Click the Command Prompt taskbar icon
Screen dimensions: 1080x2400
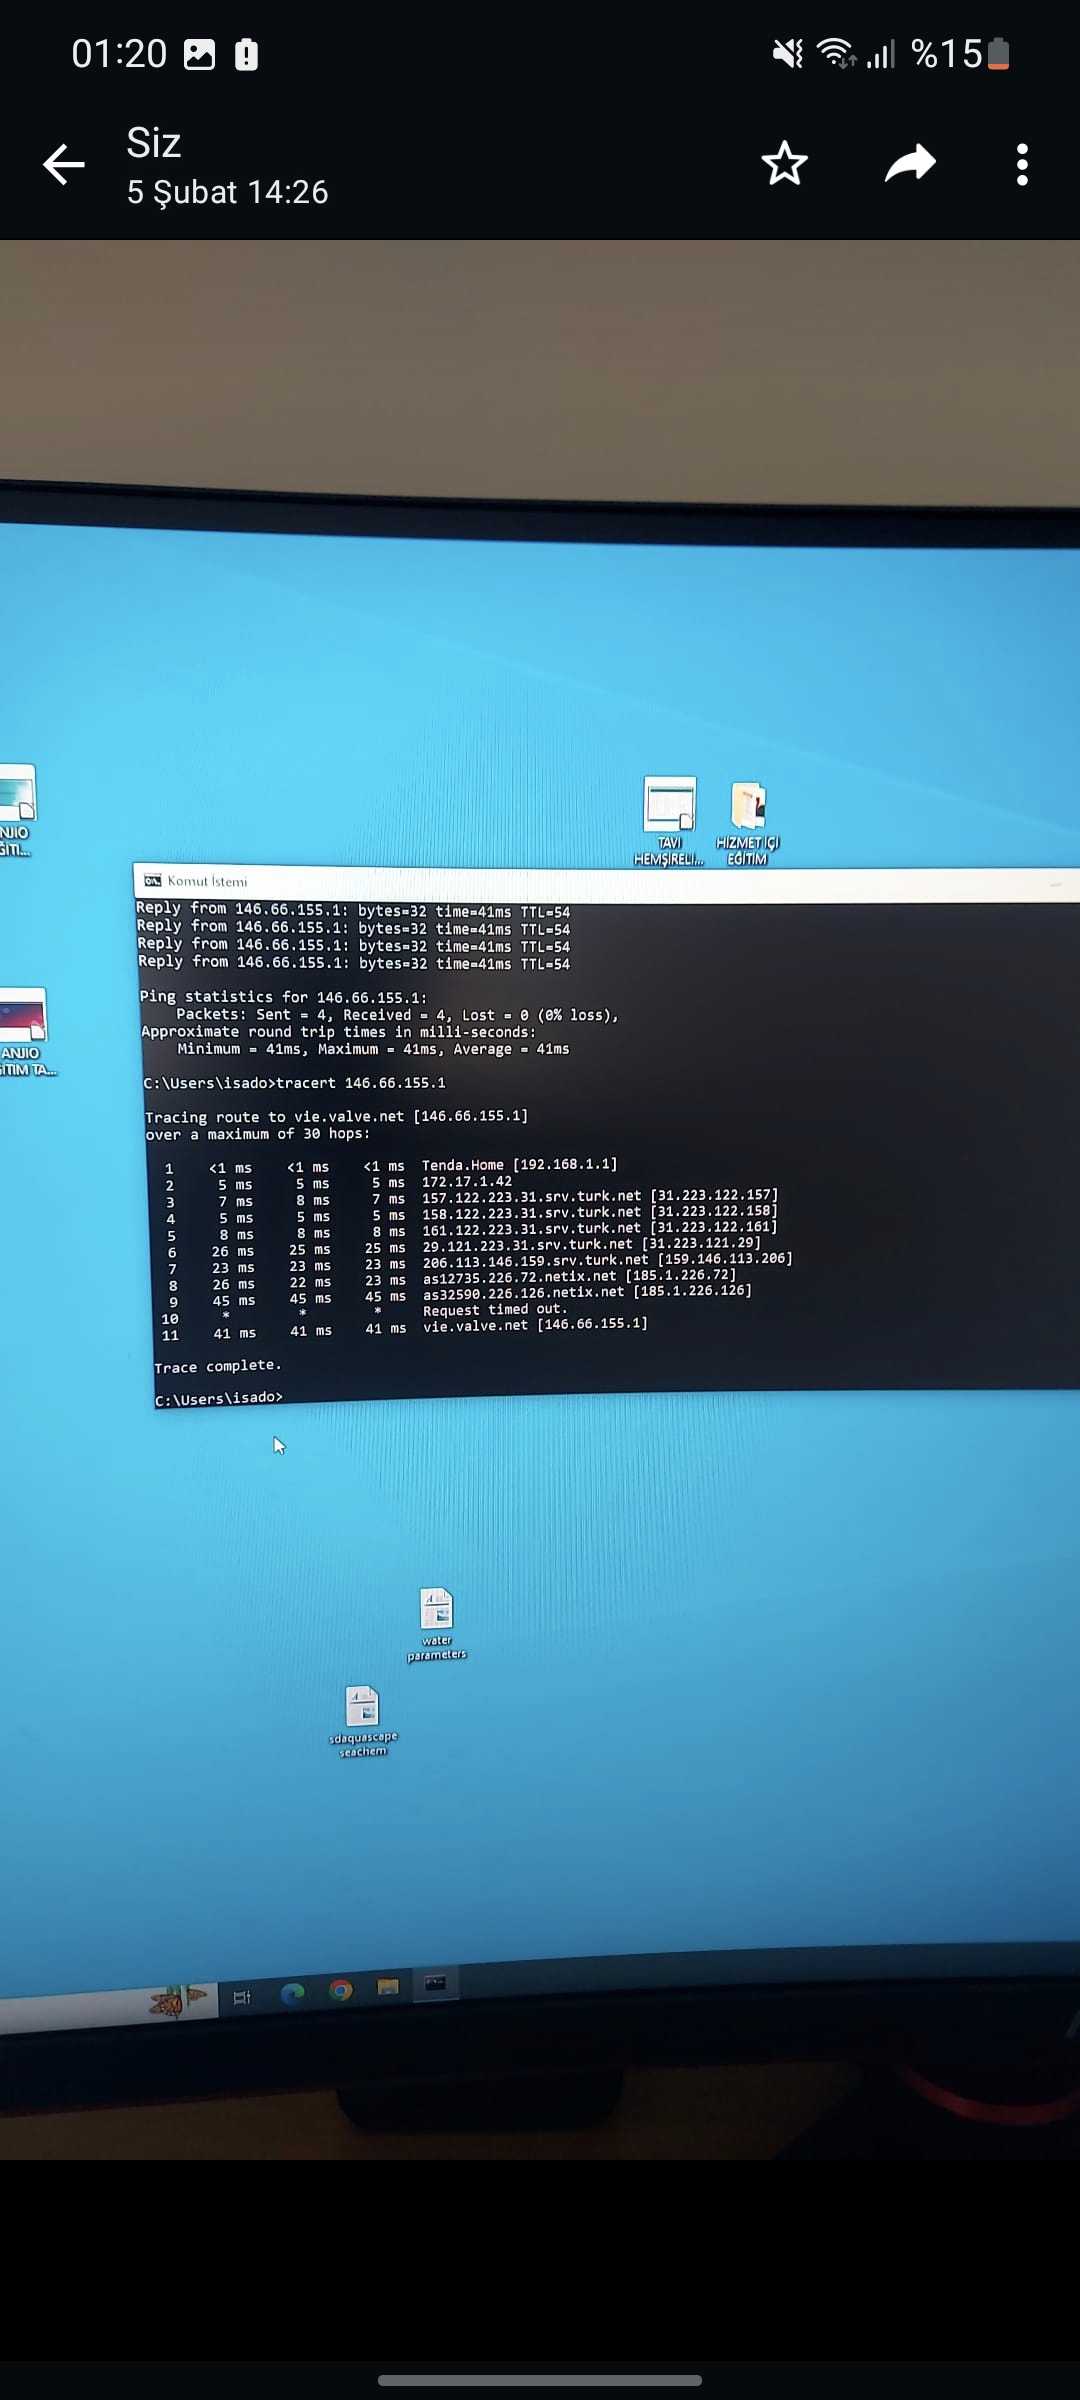coord(435,1984)
